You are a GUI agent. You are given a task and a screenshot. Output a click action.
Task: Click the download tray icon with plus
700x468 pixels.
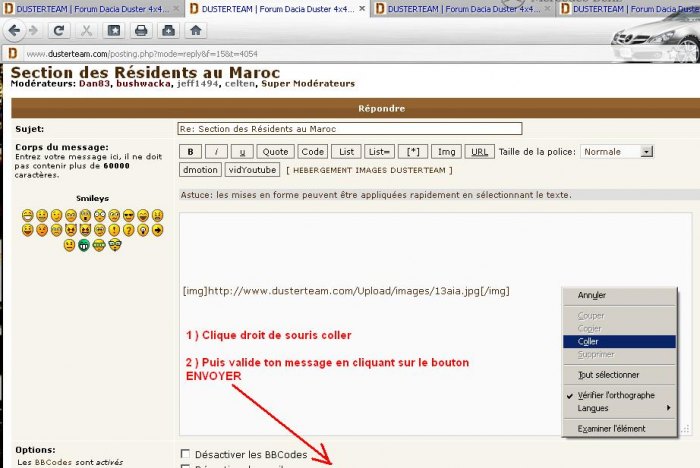(x=168, y=31)
